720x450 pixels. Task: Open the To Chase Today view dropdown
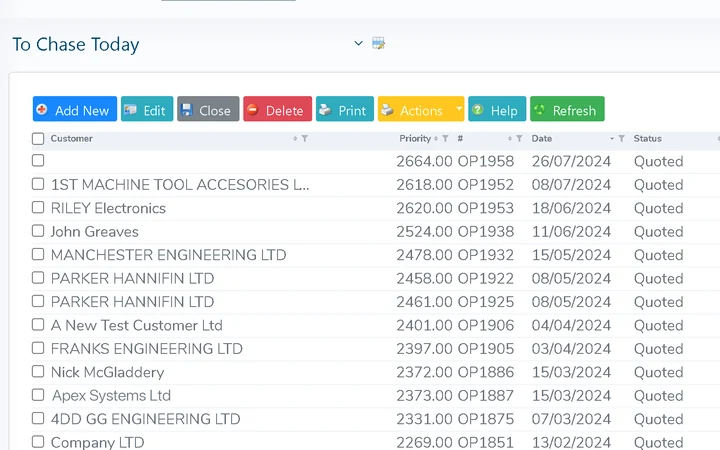(359, 43)
